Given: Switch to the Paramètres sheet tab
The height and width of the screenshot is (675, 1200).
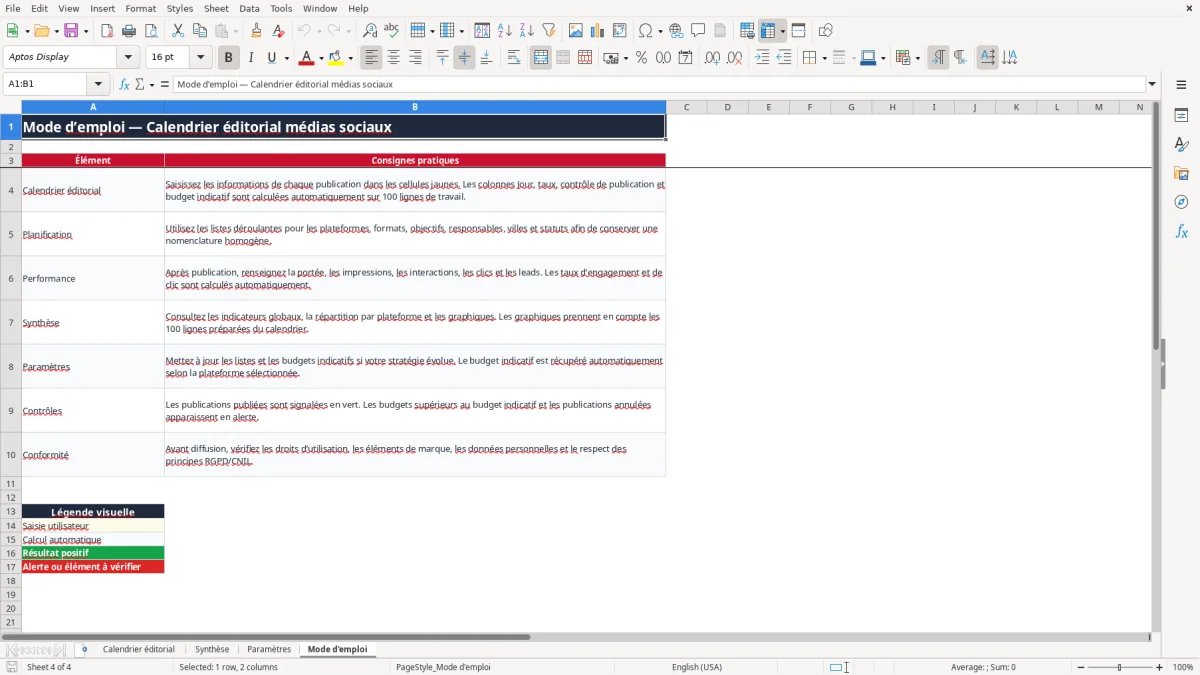Looking at the screenshot, I should 269,649.
